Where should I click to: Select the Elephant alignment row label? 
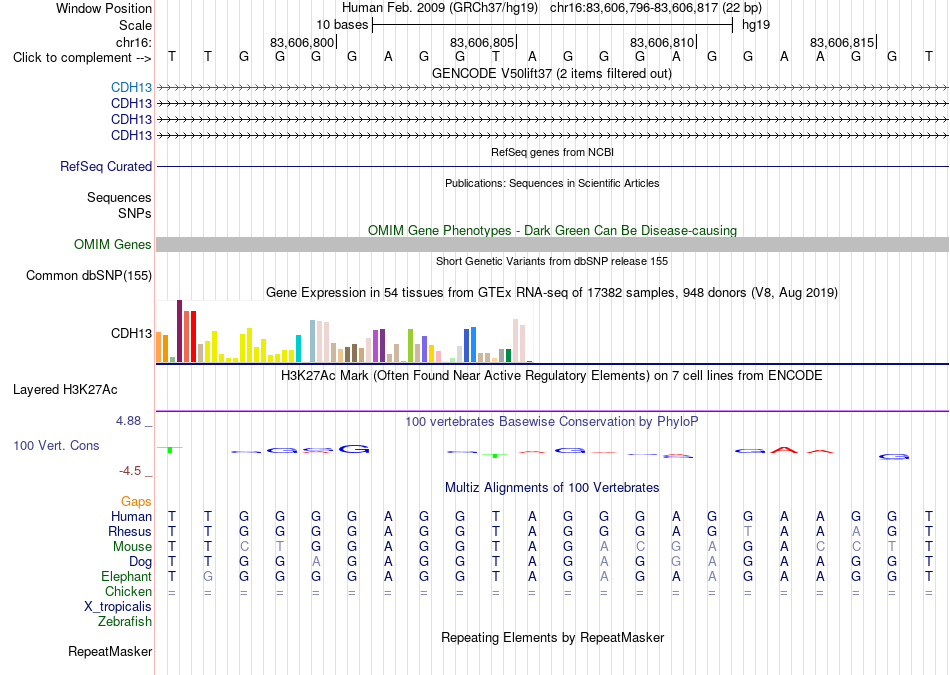tap(126, 576)
